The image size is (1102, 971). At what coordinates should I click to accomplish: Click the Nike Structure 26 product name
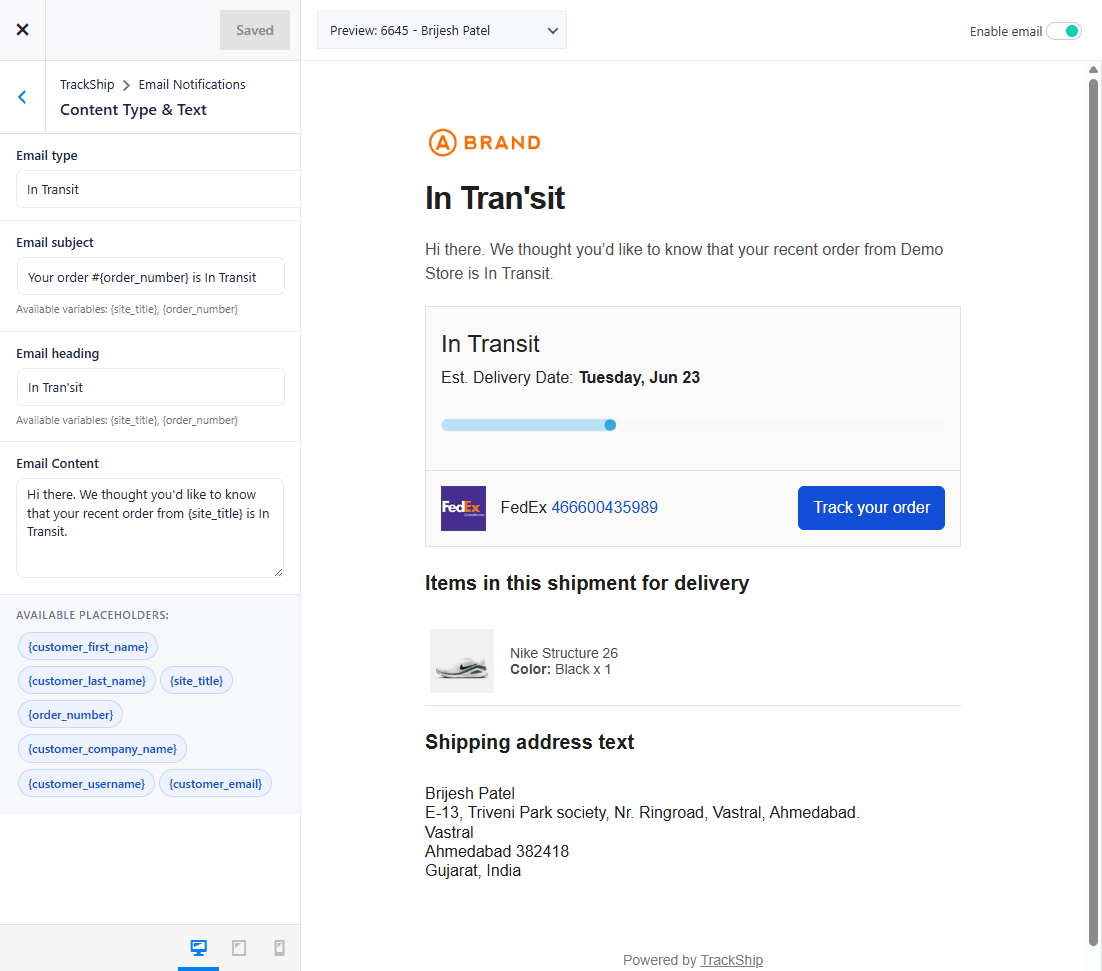tap(564, 653)
